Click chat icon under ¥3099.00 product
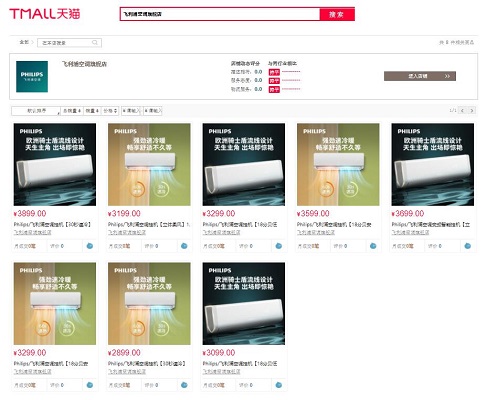Viewport: 486px width, 400px height. 279,385
